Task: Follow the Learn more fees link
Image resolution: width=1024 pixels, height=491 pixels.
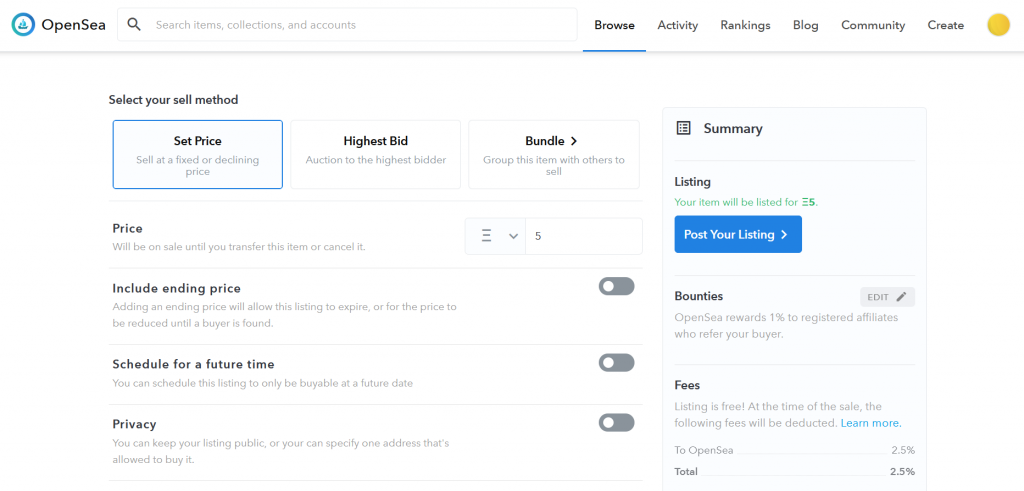Action: 870,423
